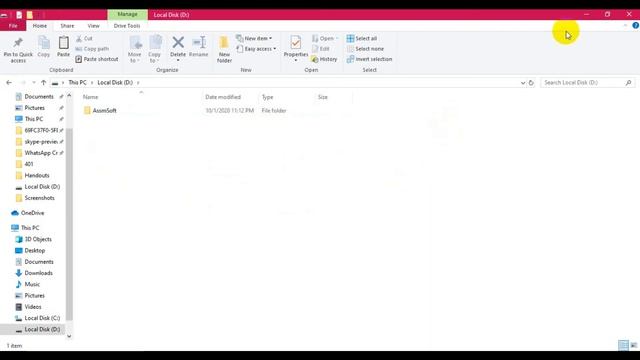Sort by Size column header
The width and height of the screenshot is (640, 360).
point(323,97)
